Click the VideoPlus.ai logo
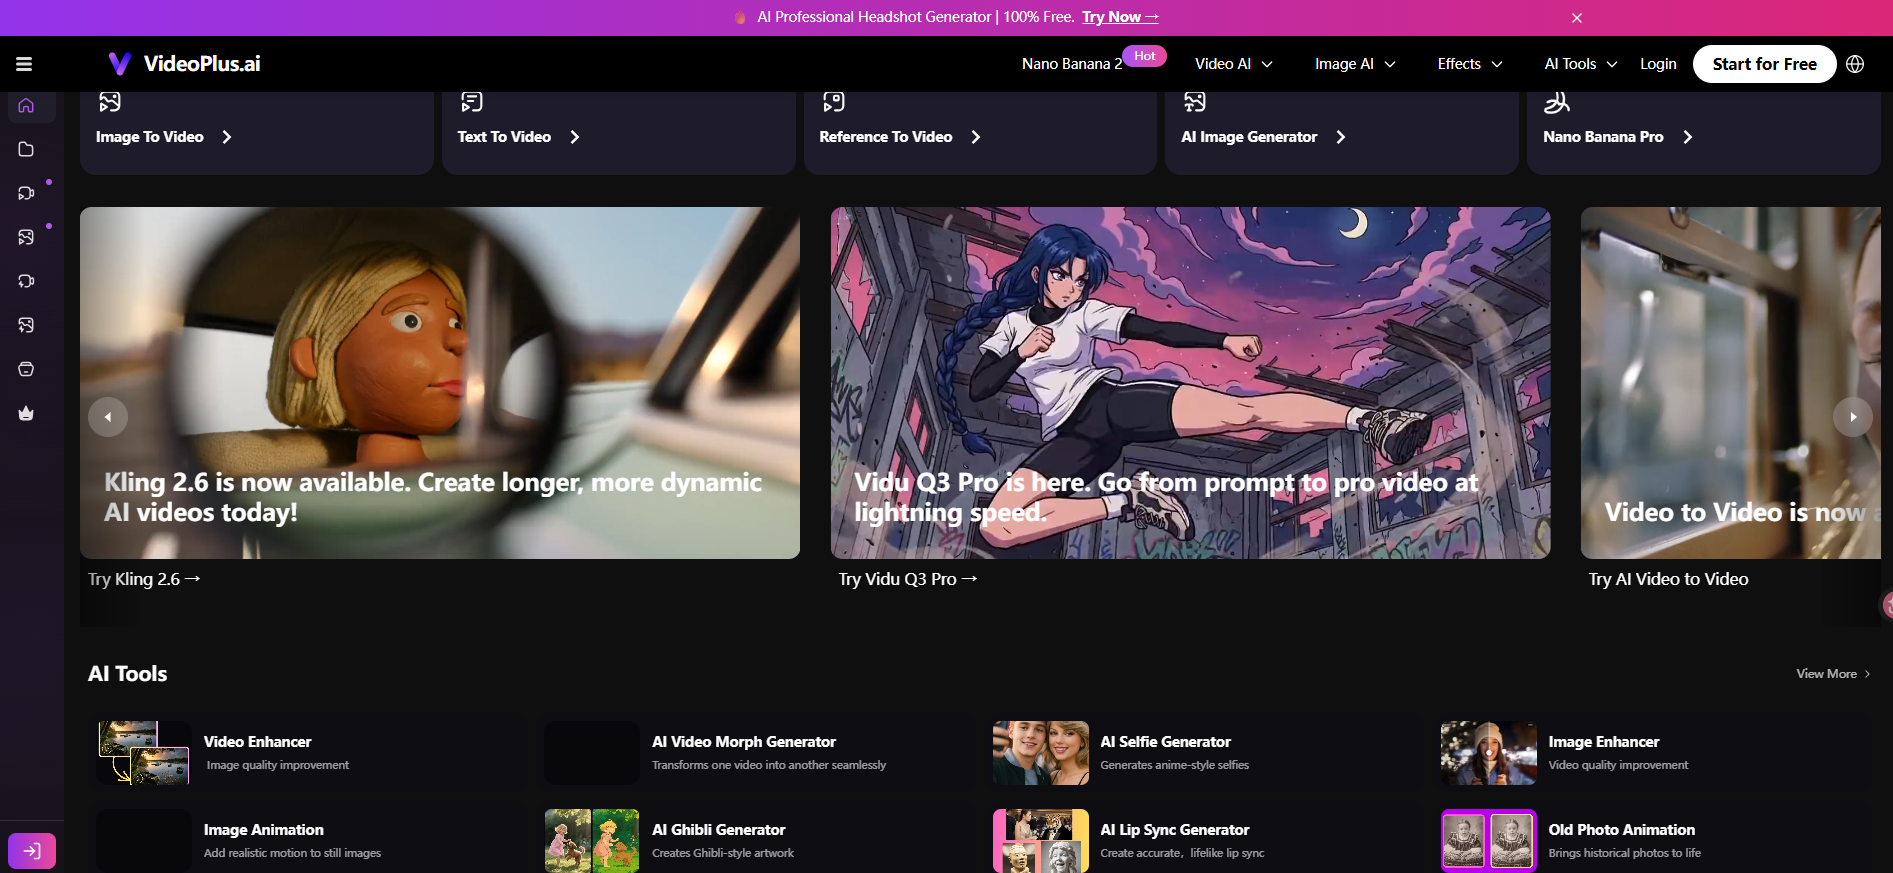This screenshot has width=1893, height=873. tap(184, 64)
